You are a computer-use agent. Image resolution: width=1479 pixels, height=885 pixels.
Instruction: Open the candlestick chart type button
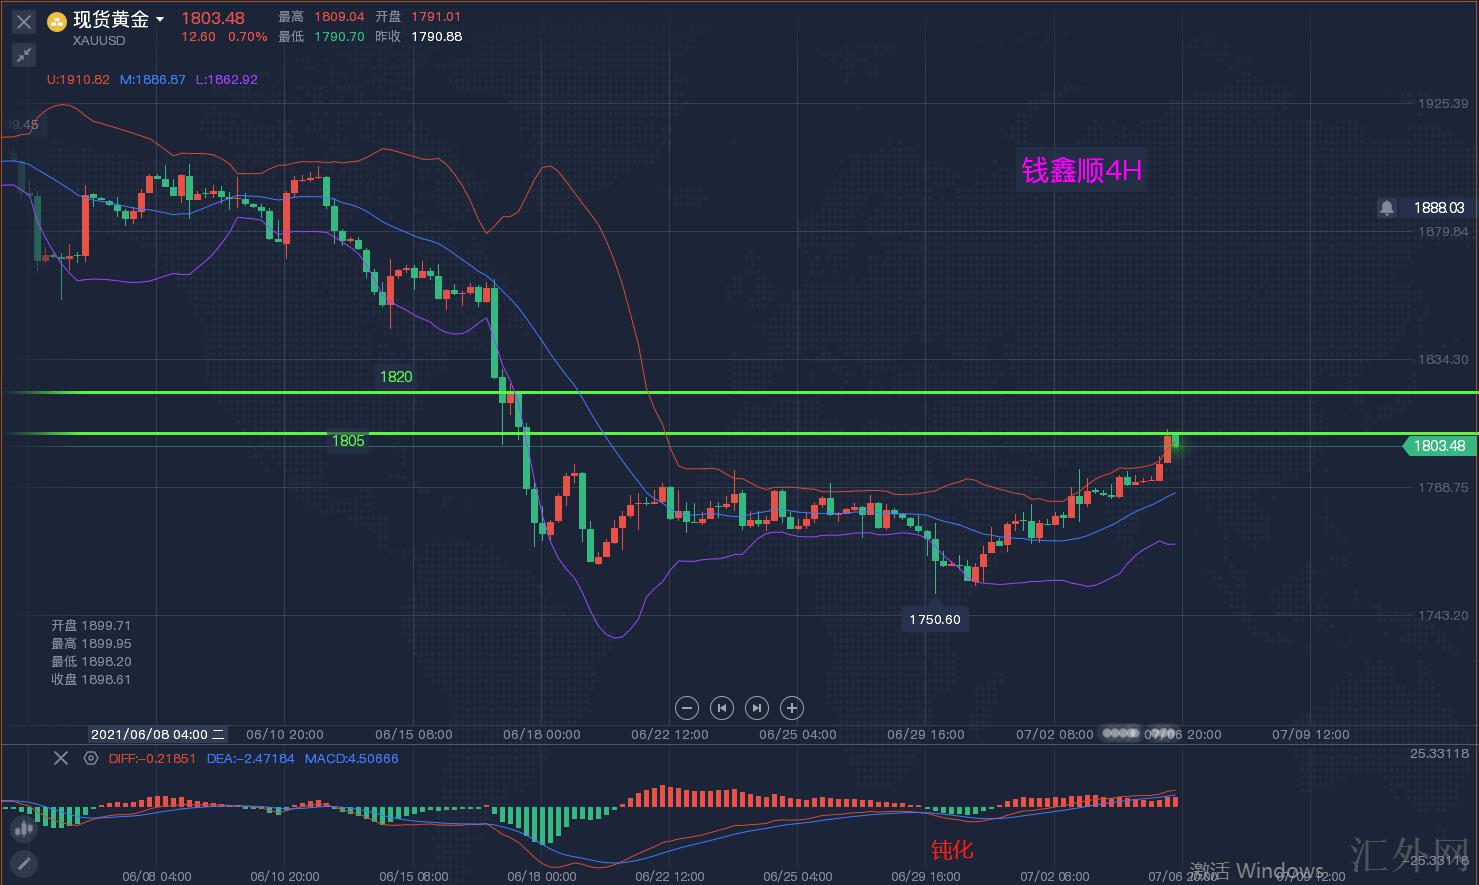pos(24,828)
